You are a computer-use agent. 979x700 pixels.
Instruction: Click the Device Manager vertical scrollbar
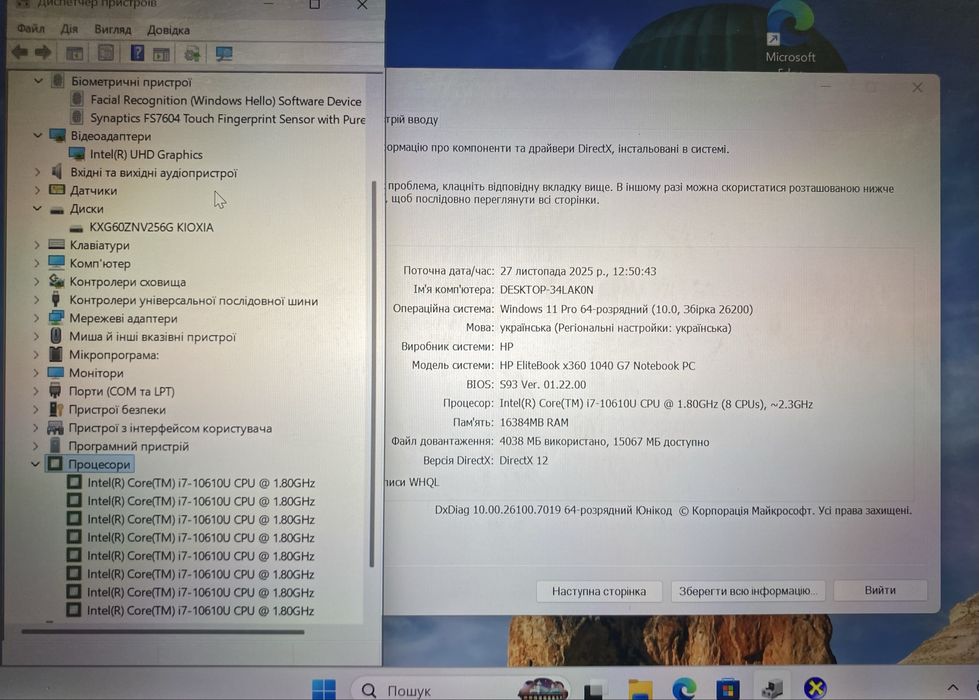[x=372, y=373]
